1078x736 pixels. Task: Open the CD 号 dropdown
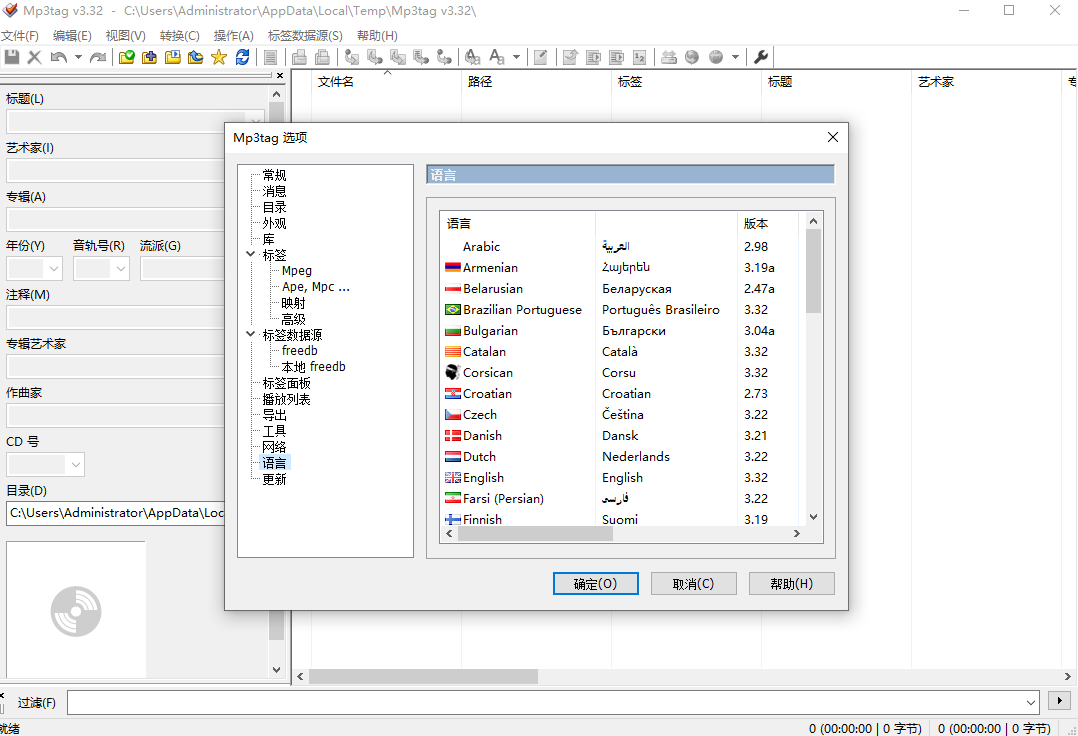coord(75,465)
